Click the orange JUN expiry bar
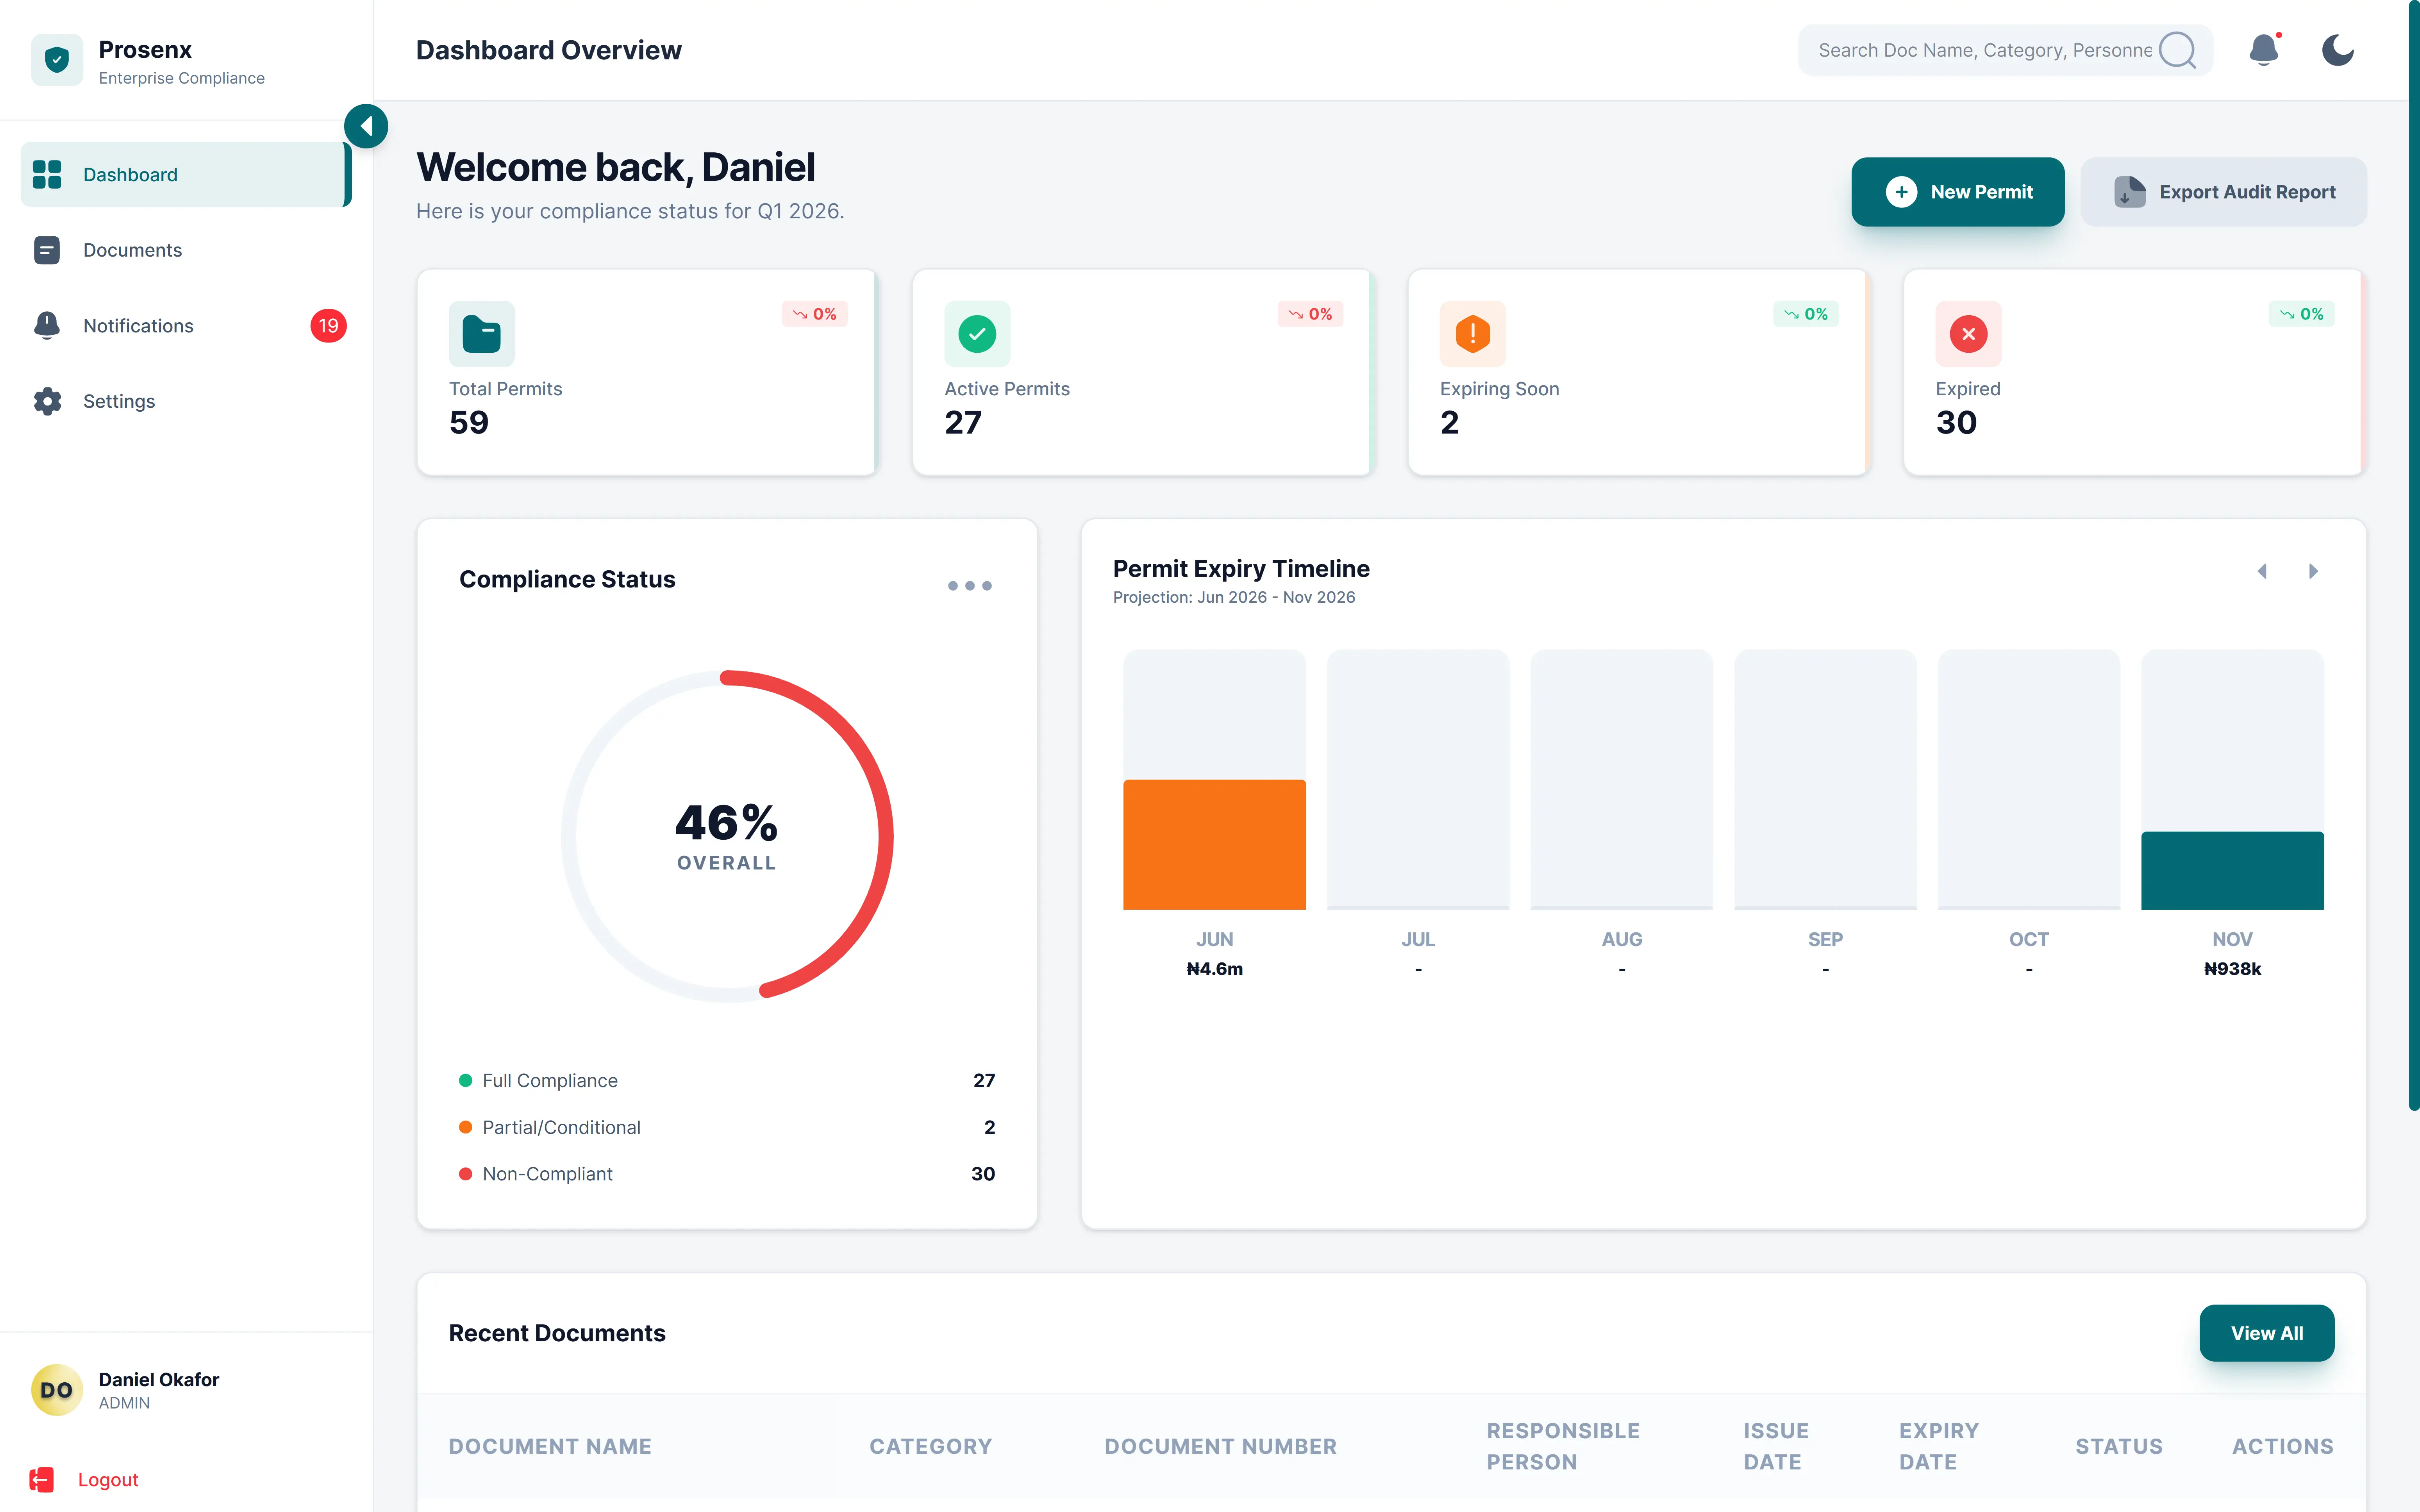Screen dimensions: 2420x1512 1214,844
